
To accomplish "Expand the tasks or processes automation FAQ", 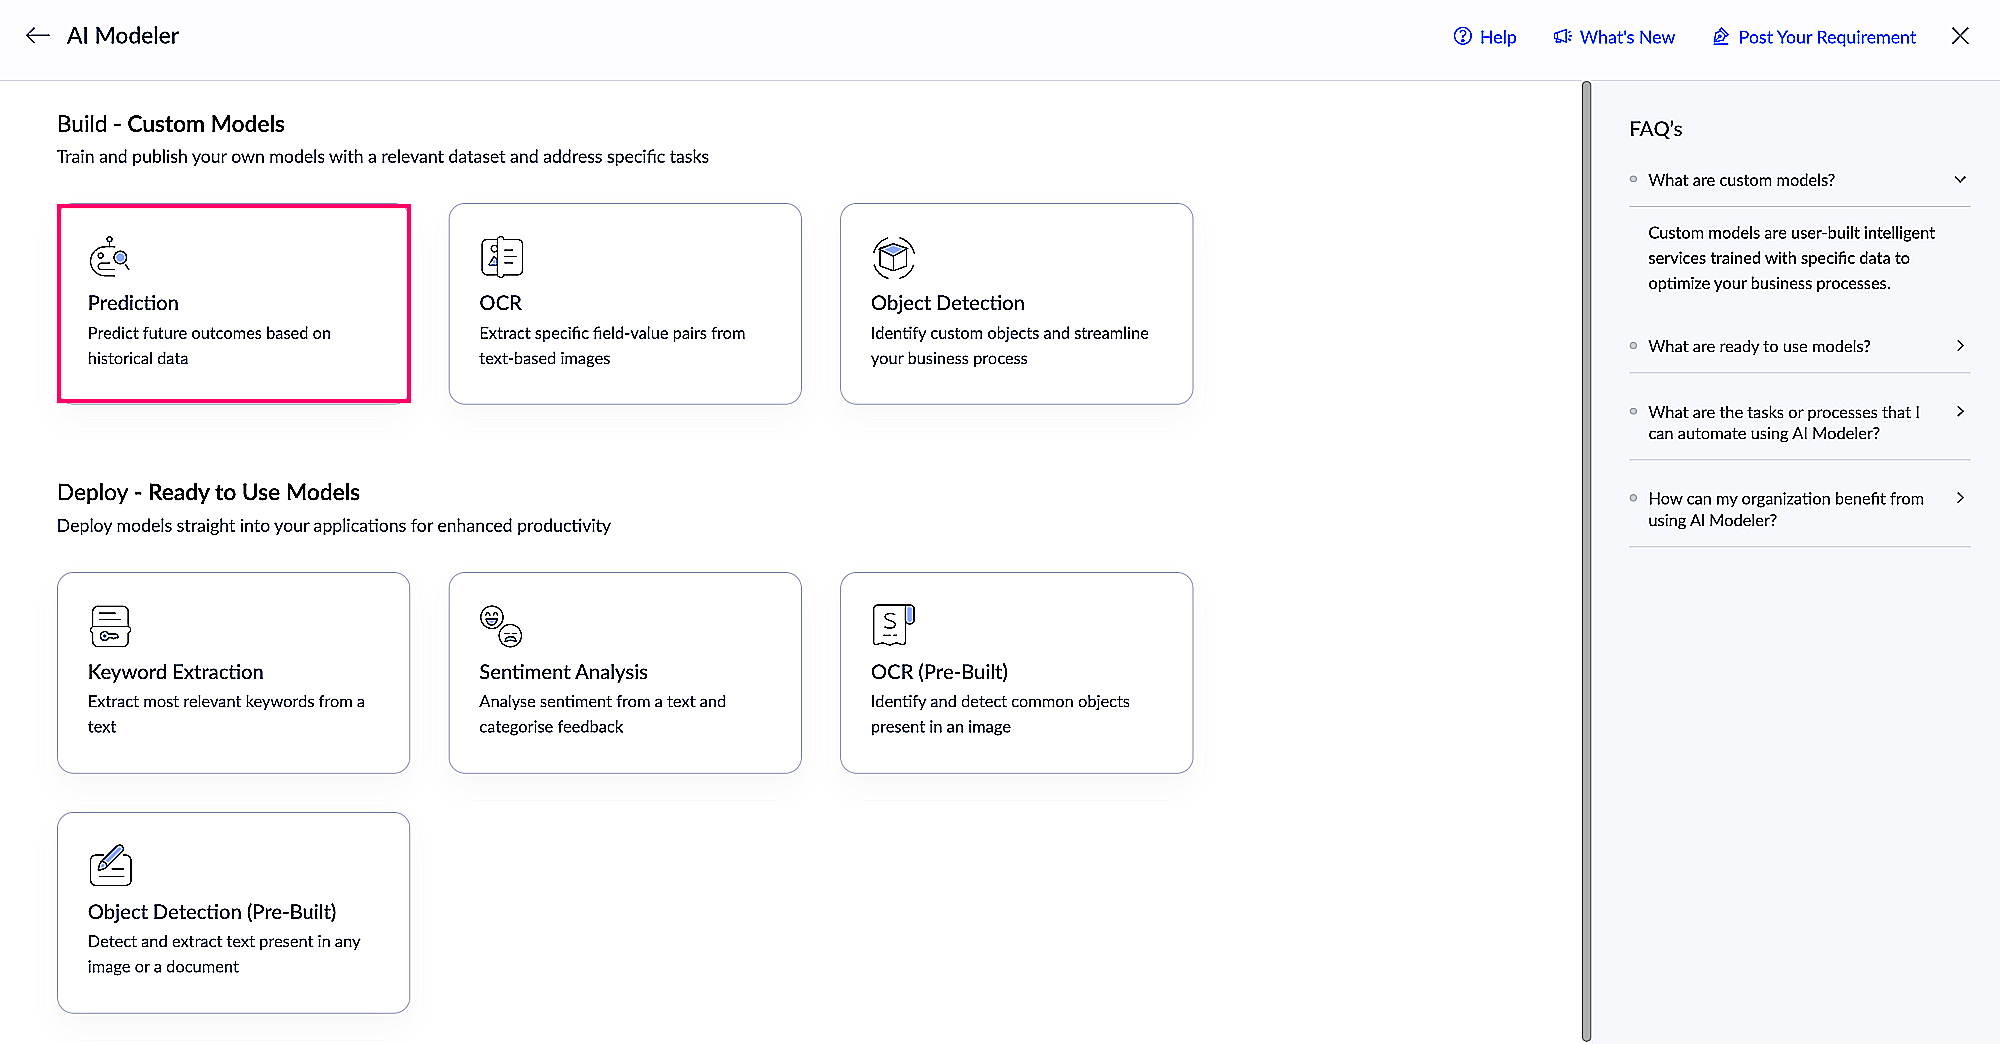I will click(1960, 412).
